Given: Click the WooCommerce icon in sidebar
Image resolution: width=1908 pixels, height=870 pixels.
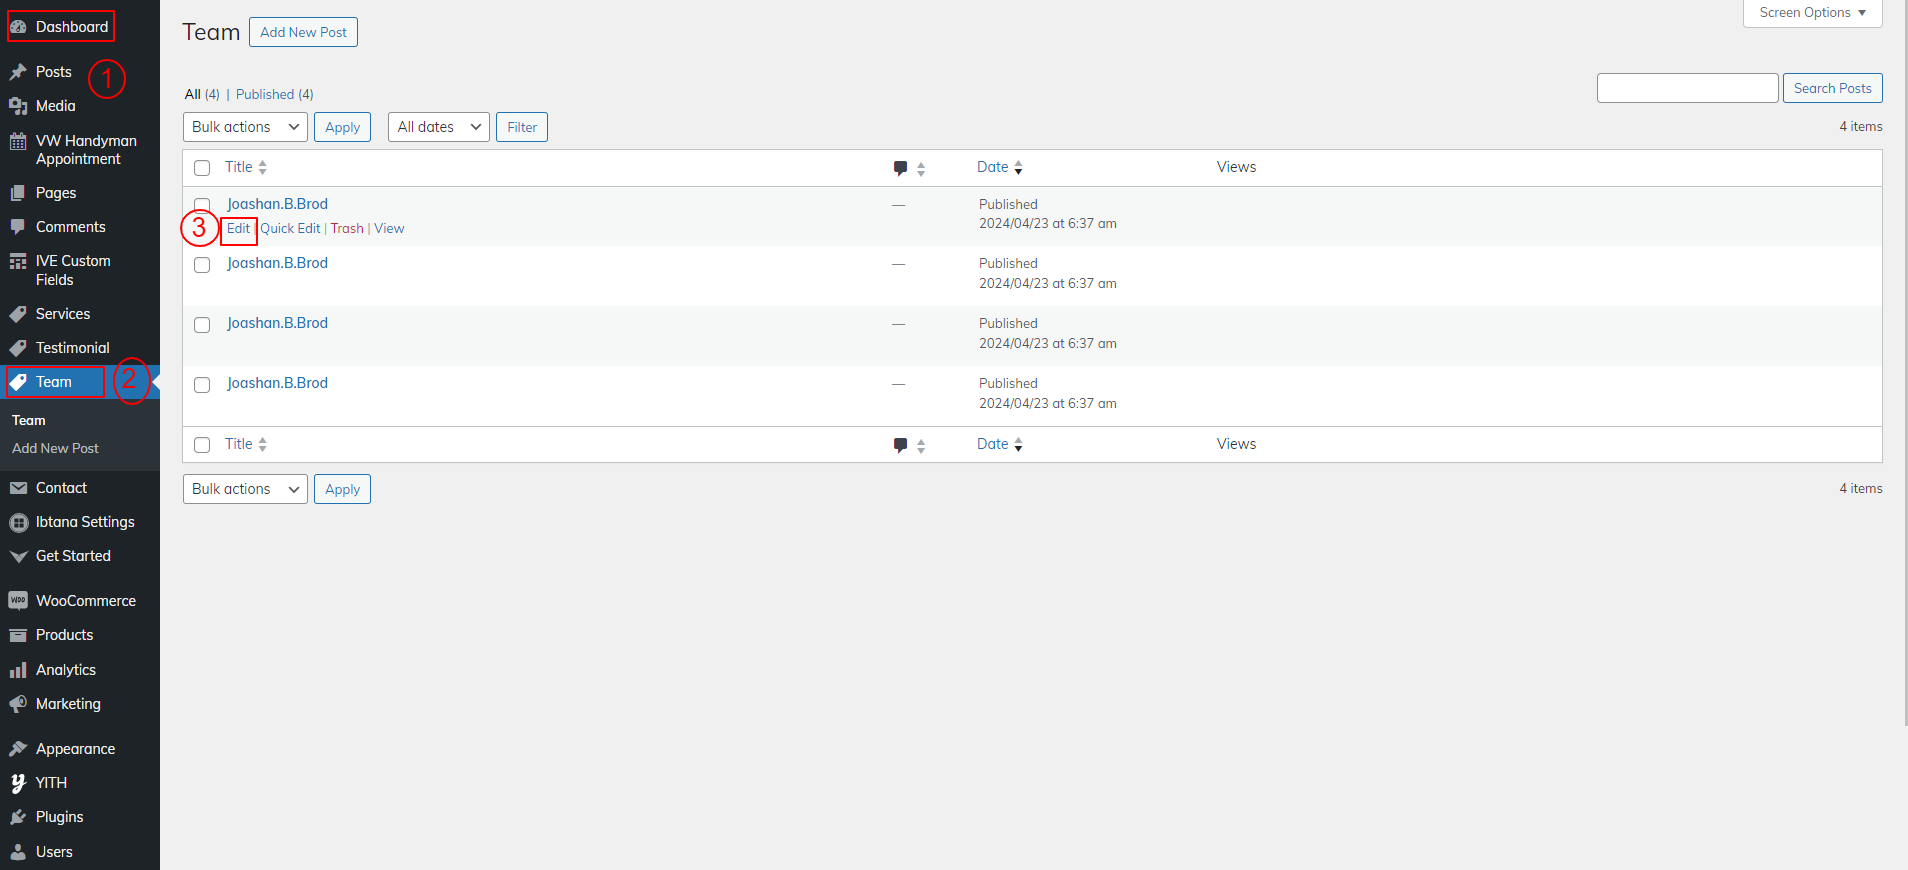Looking at the screenshot, I should [x=18, y=601].
